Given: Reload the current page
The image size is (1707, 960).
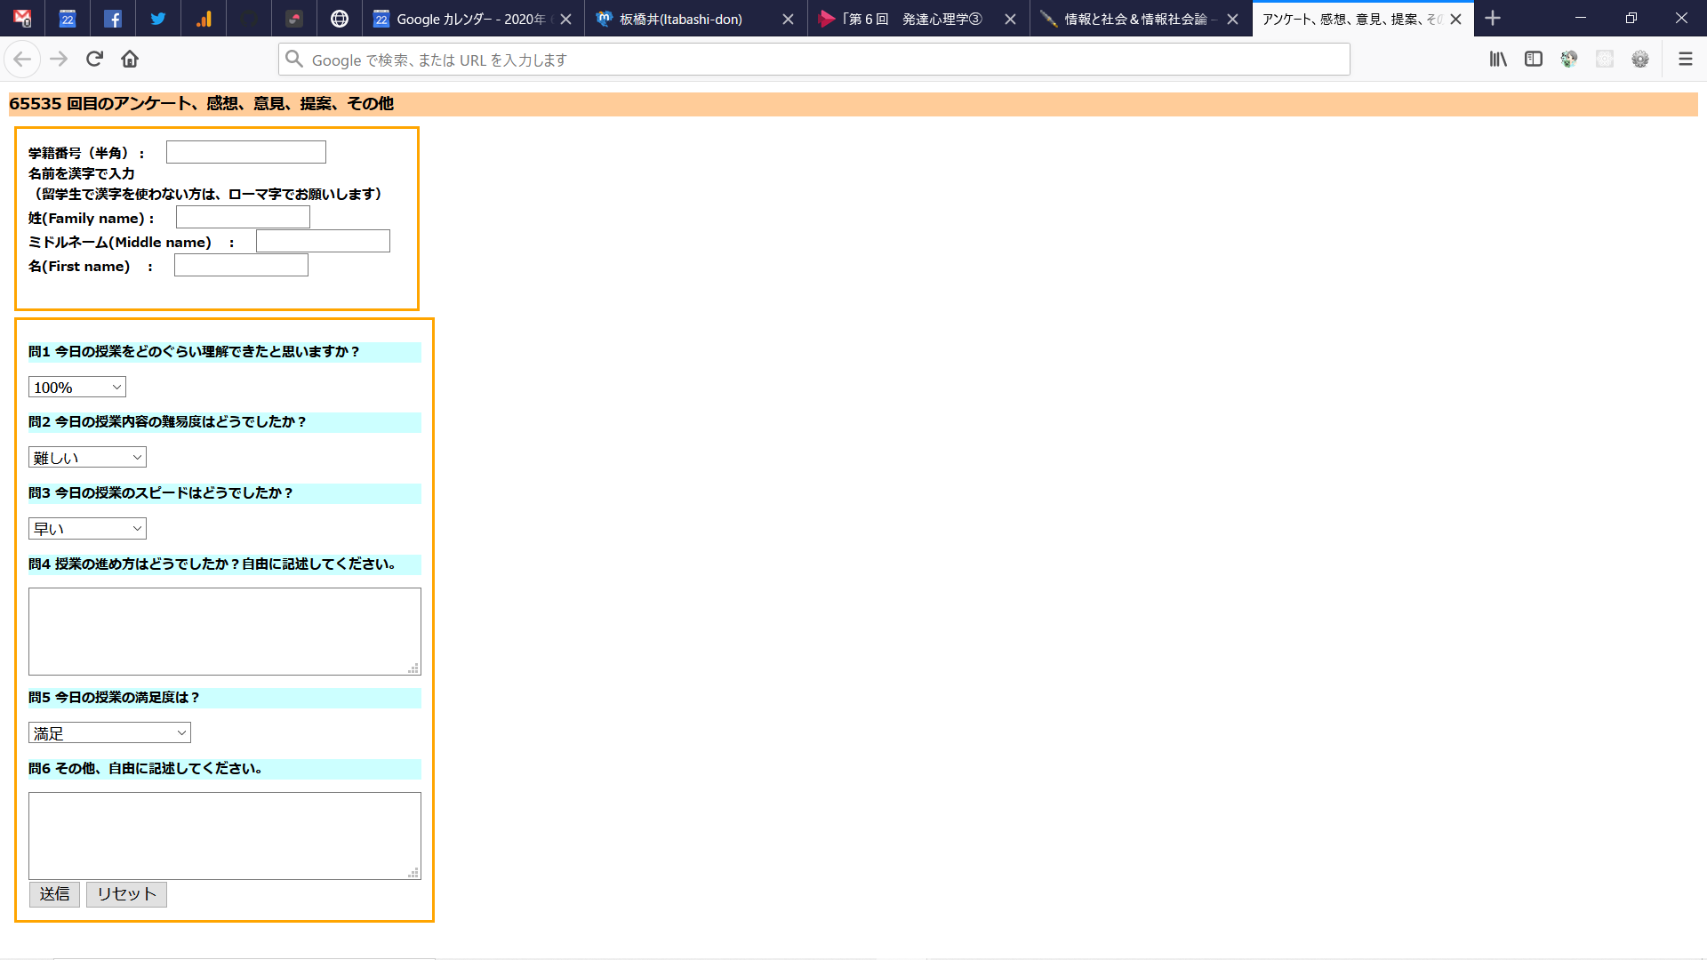Looking at the screenshot, I should click(x=95, y=59).
